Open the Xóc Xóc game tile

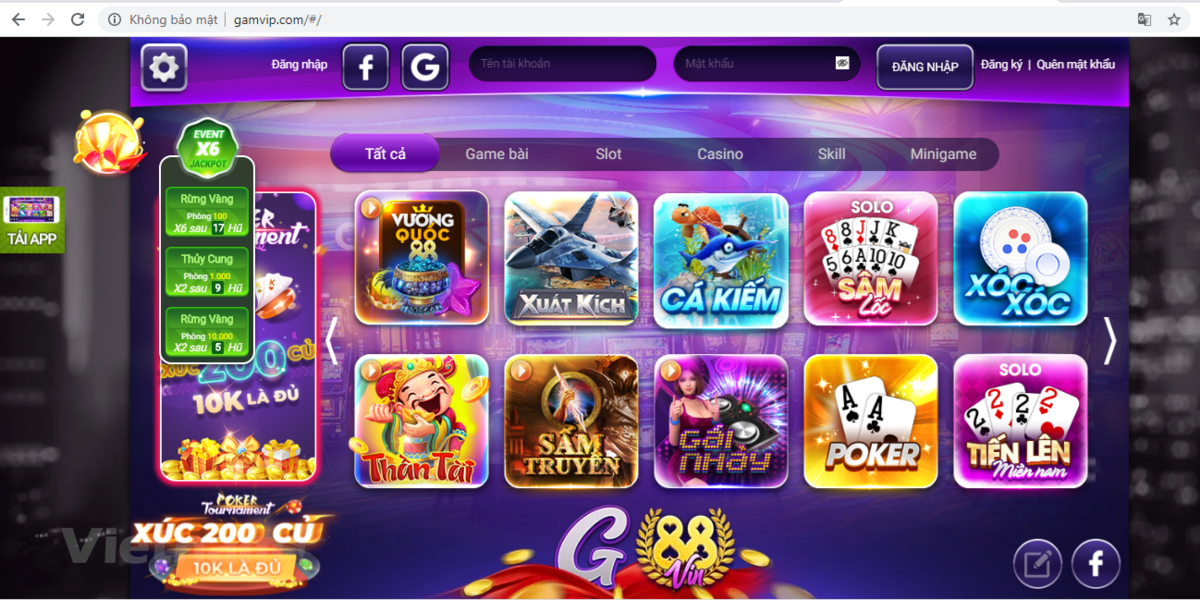(1020, 258)
